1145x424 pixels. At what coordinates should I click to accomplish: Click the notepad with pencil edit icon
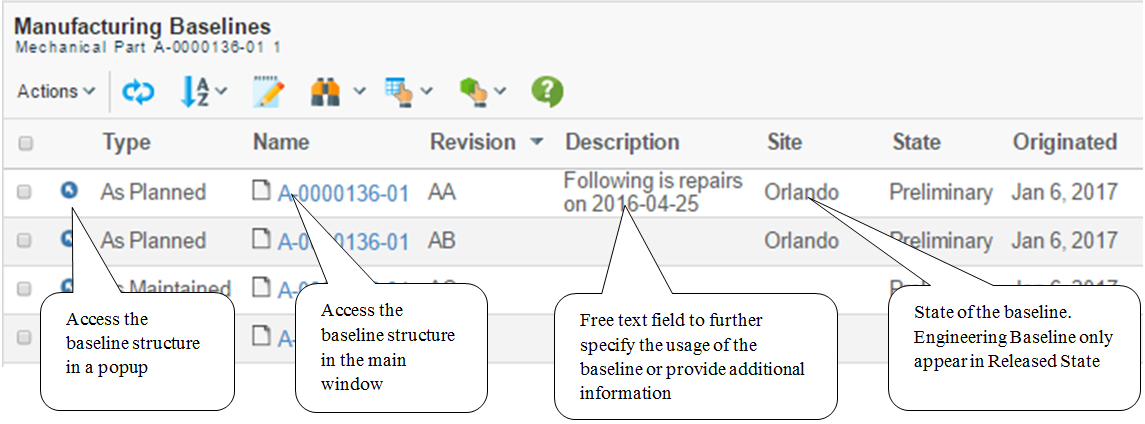(268, 92)
